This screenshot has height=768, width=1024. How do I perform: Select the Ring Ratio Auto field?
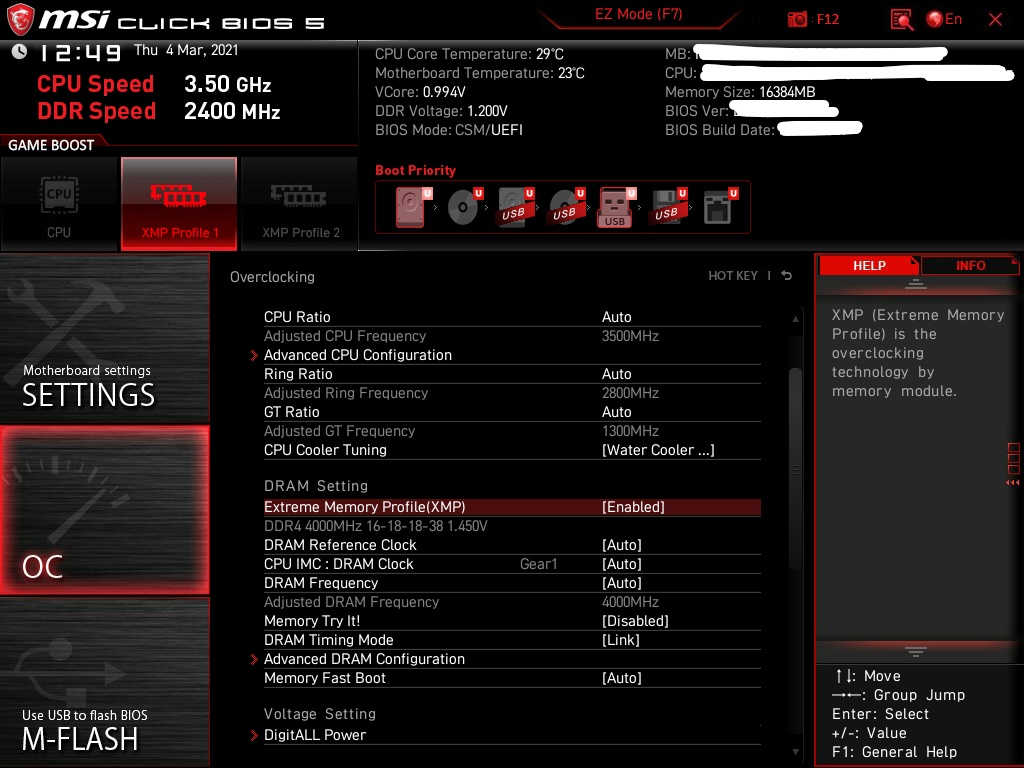click(616, 374)
